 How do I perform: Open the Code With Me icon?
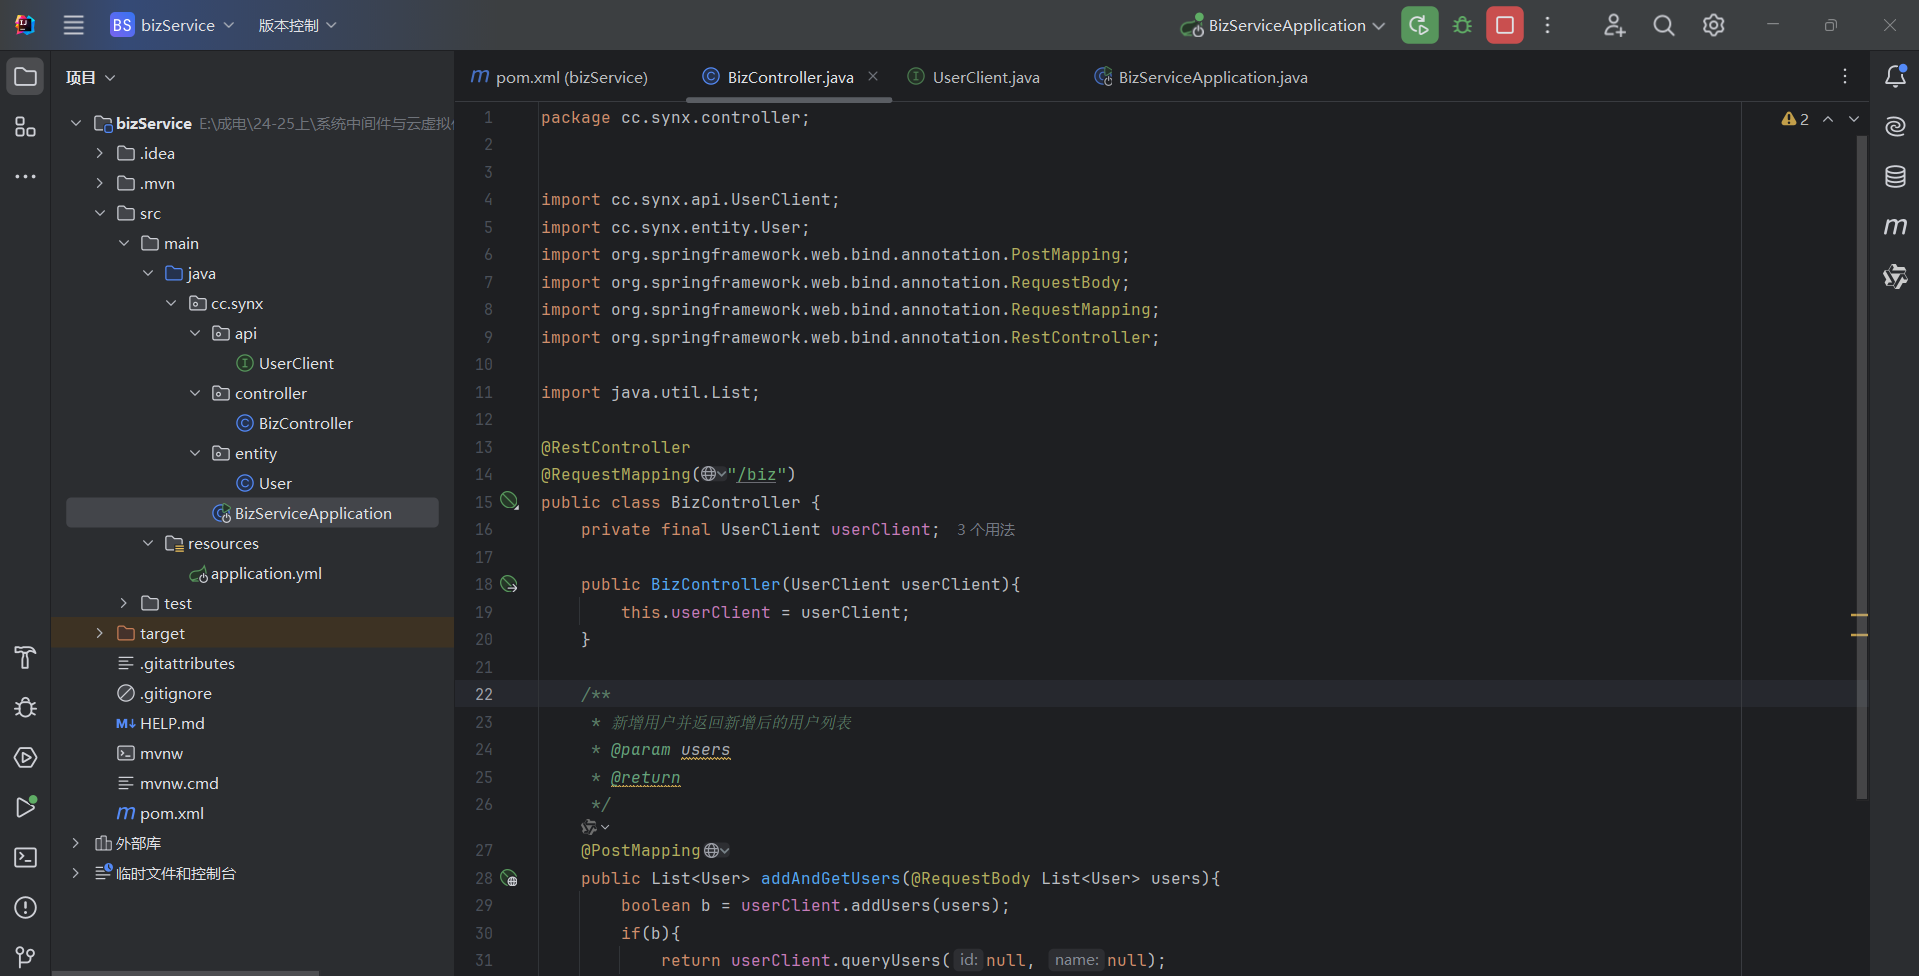coord(1614,25)
